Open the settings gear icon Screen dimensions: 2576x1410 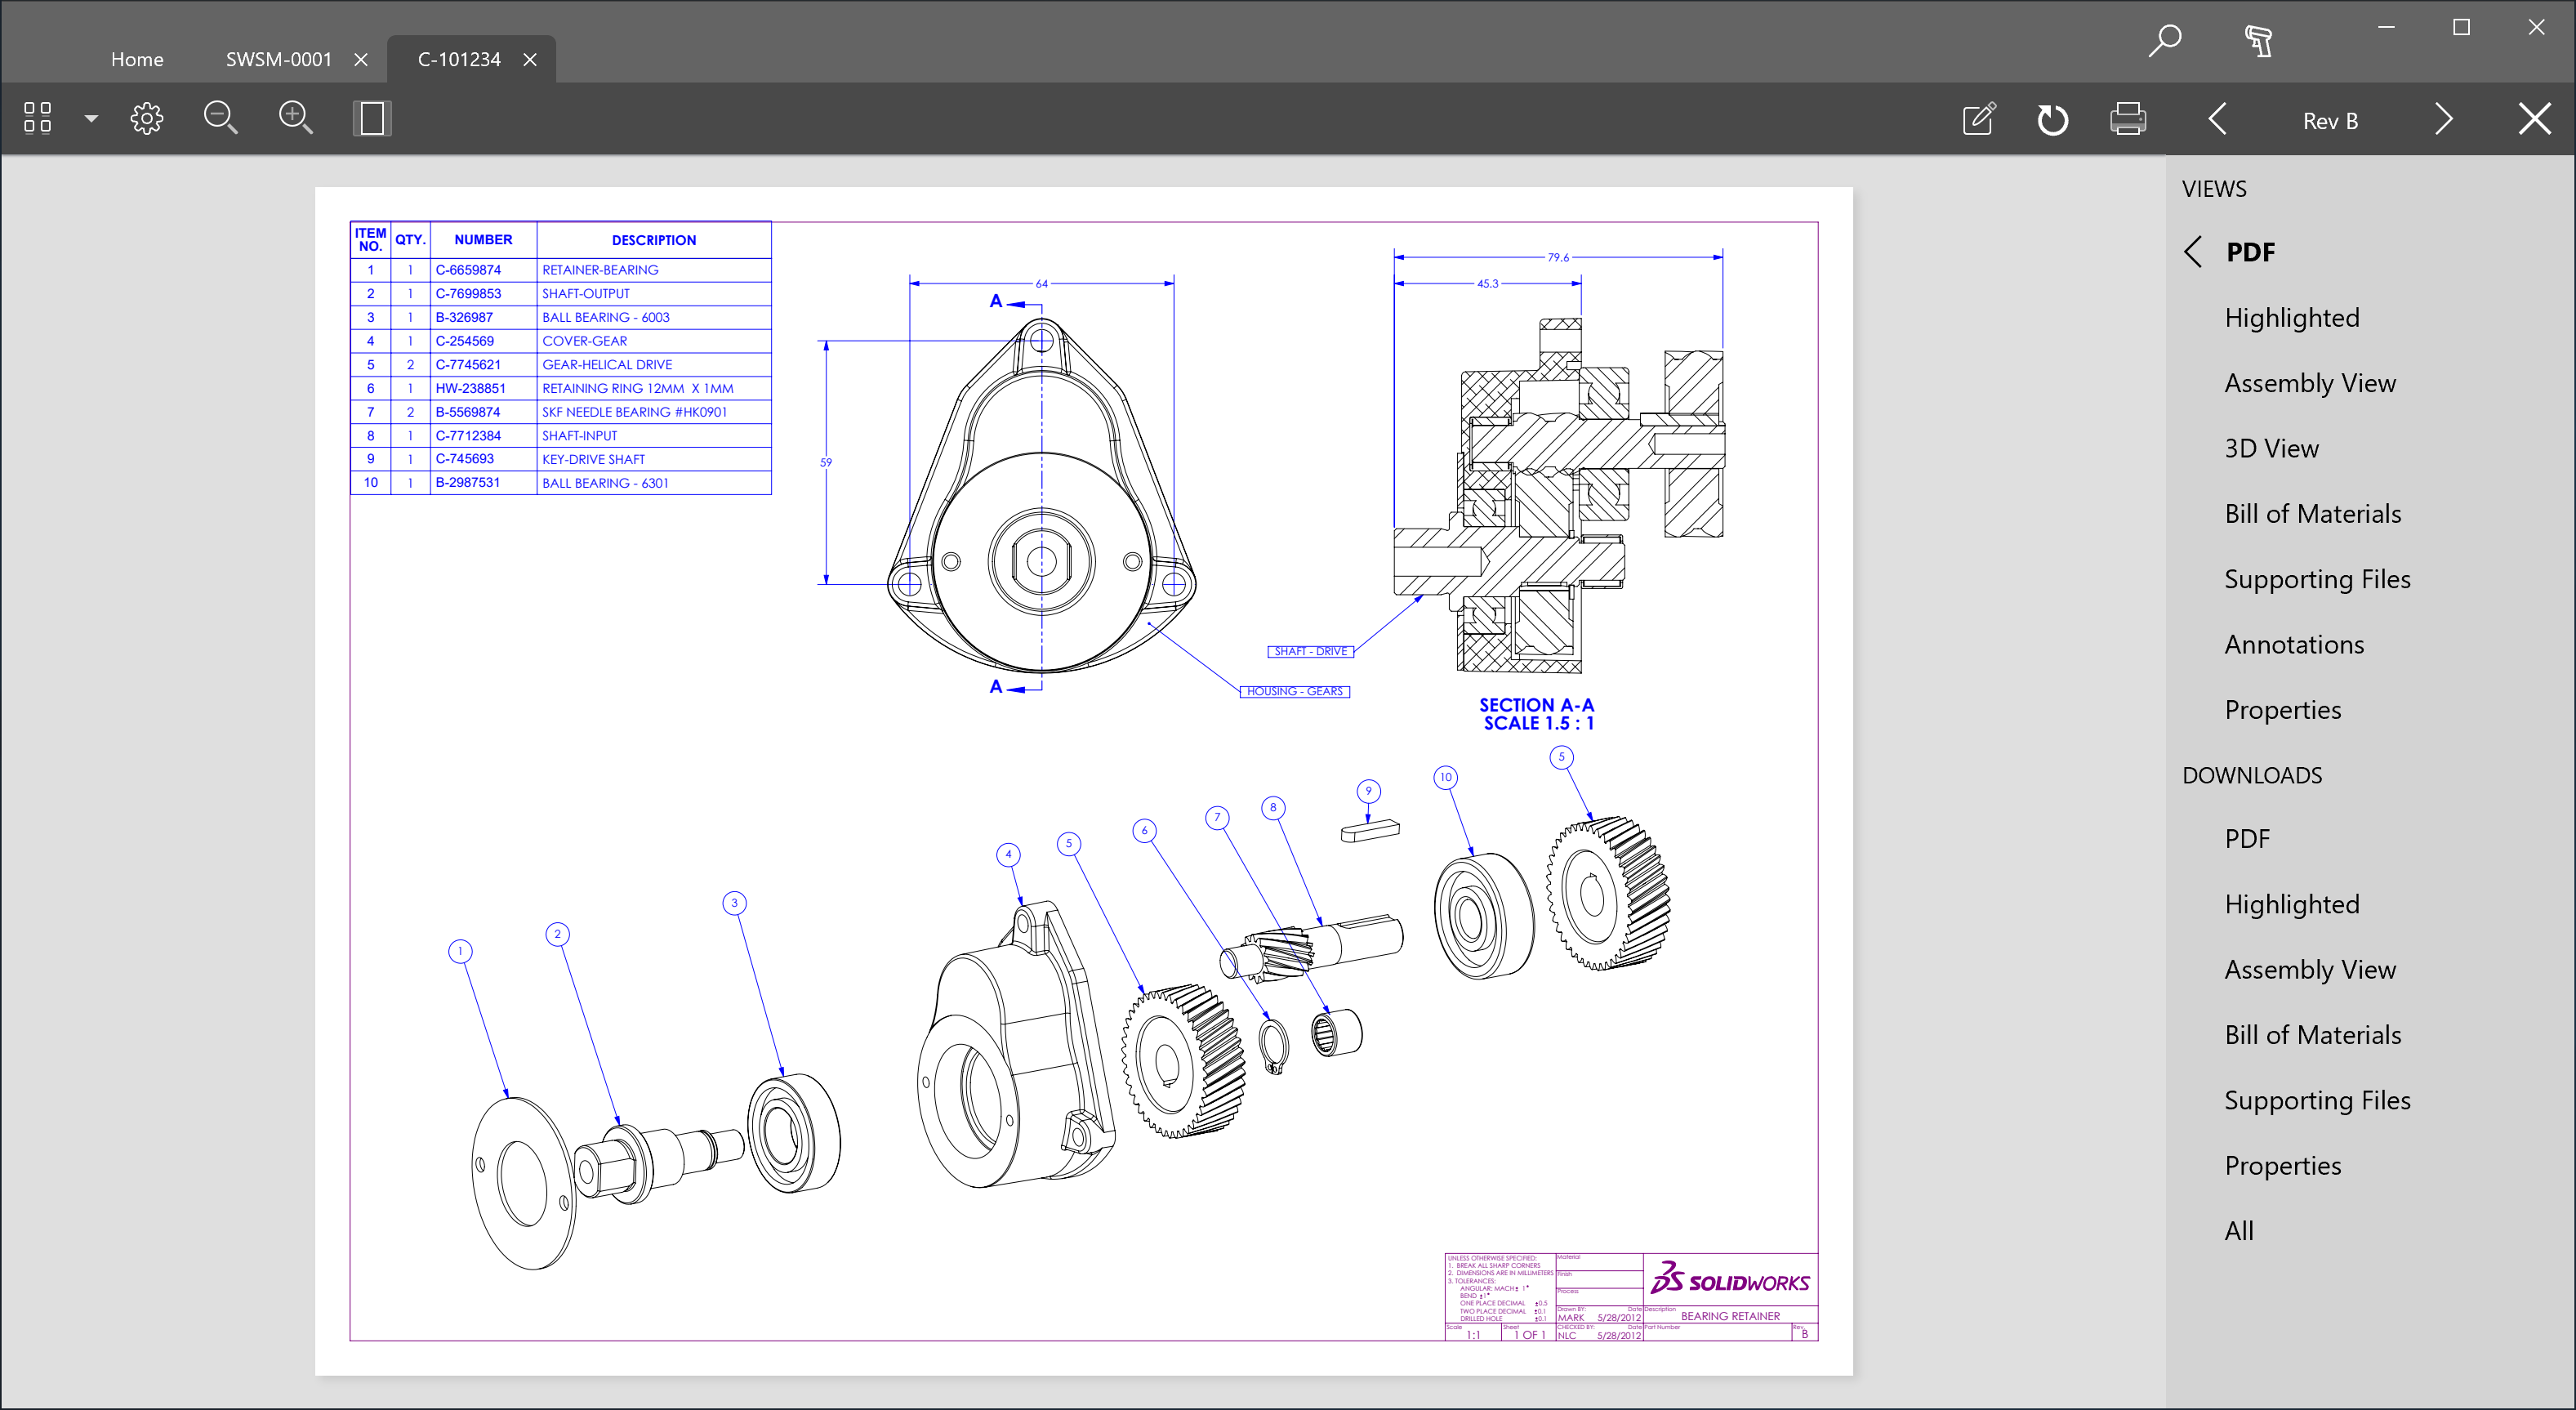[147, 118]
